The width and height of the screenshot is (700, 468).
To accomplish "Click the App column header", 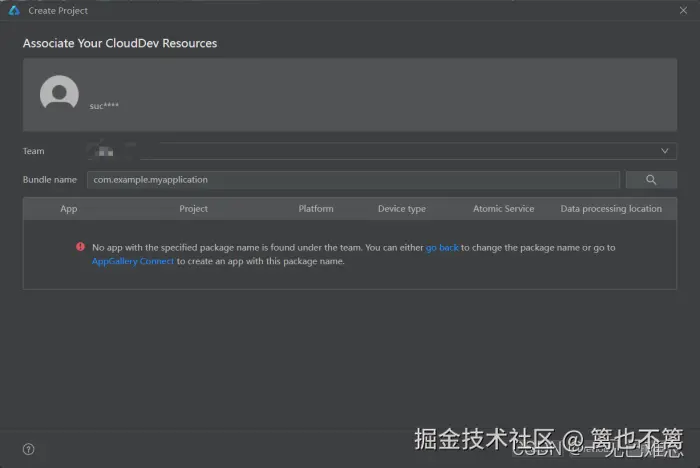I will (x=69, y=209).
